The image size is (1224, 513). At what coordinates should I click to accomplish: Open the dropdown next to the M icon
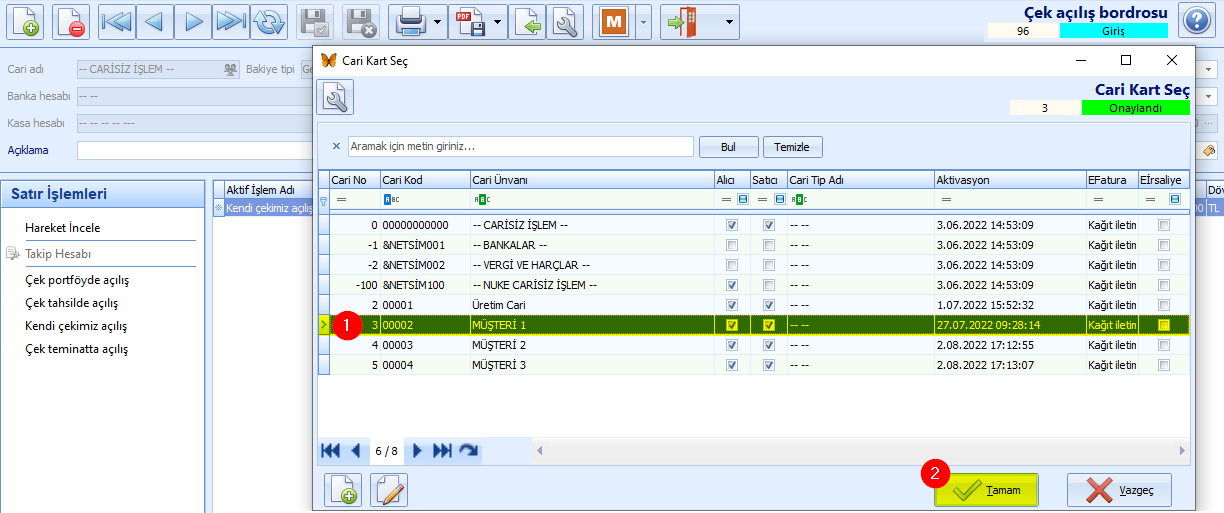[643, 21]
